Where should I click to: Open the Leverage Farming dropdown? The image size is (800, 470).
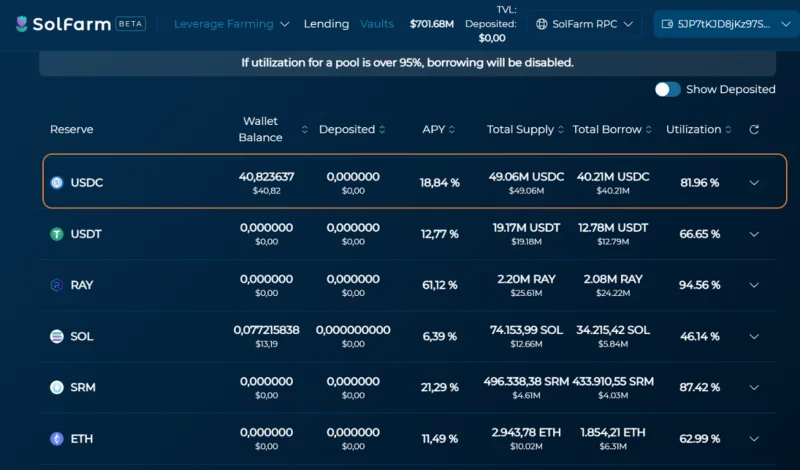(232, 24)
